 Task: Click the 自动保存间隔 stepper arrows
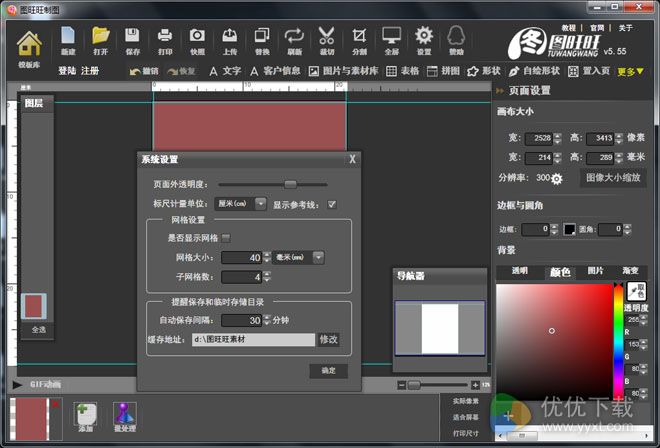click(x=266, y=320)
